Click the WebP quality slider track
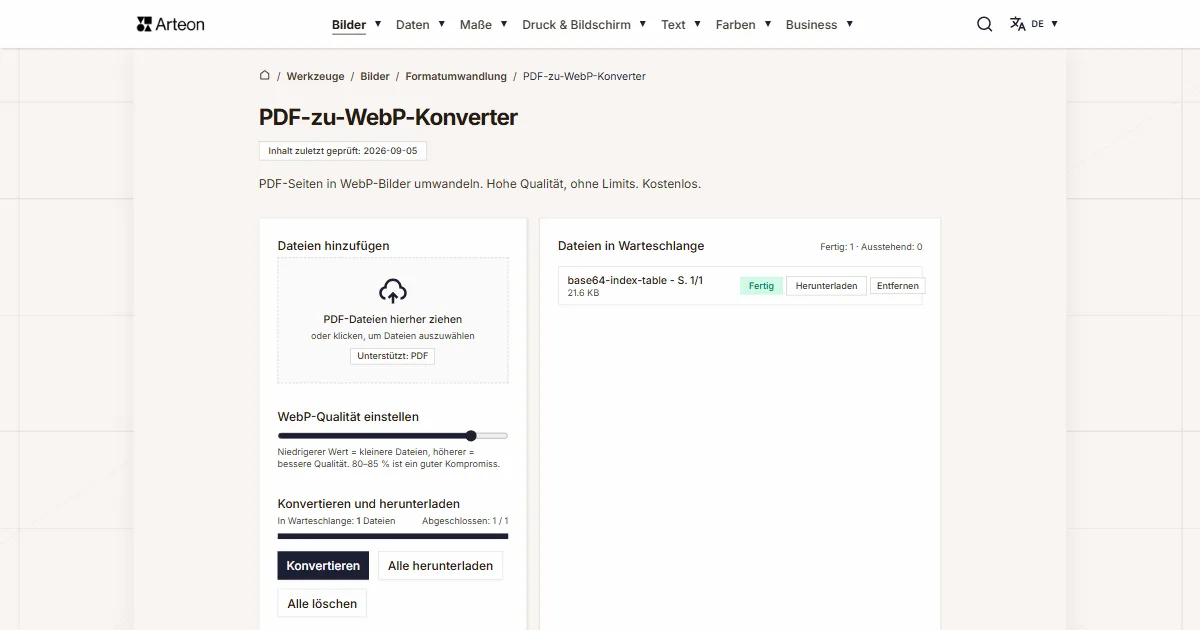The width and height of the screenshot is (1200, 630). click(x=393, y=436)
